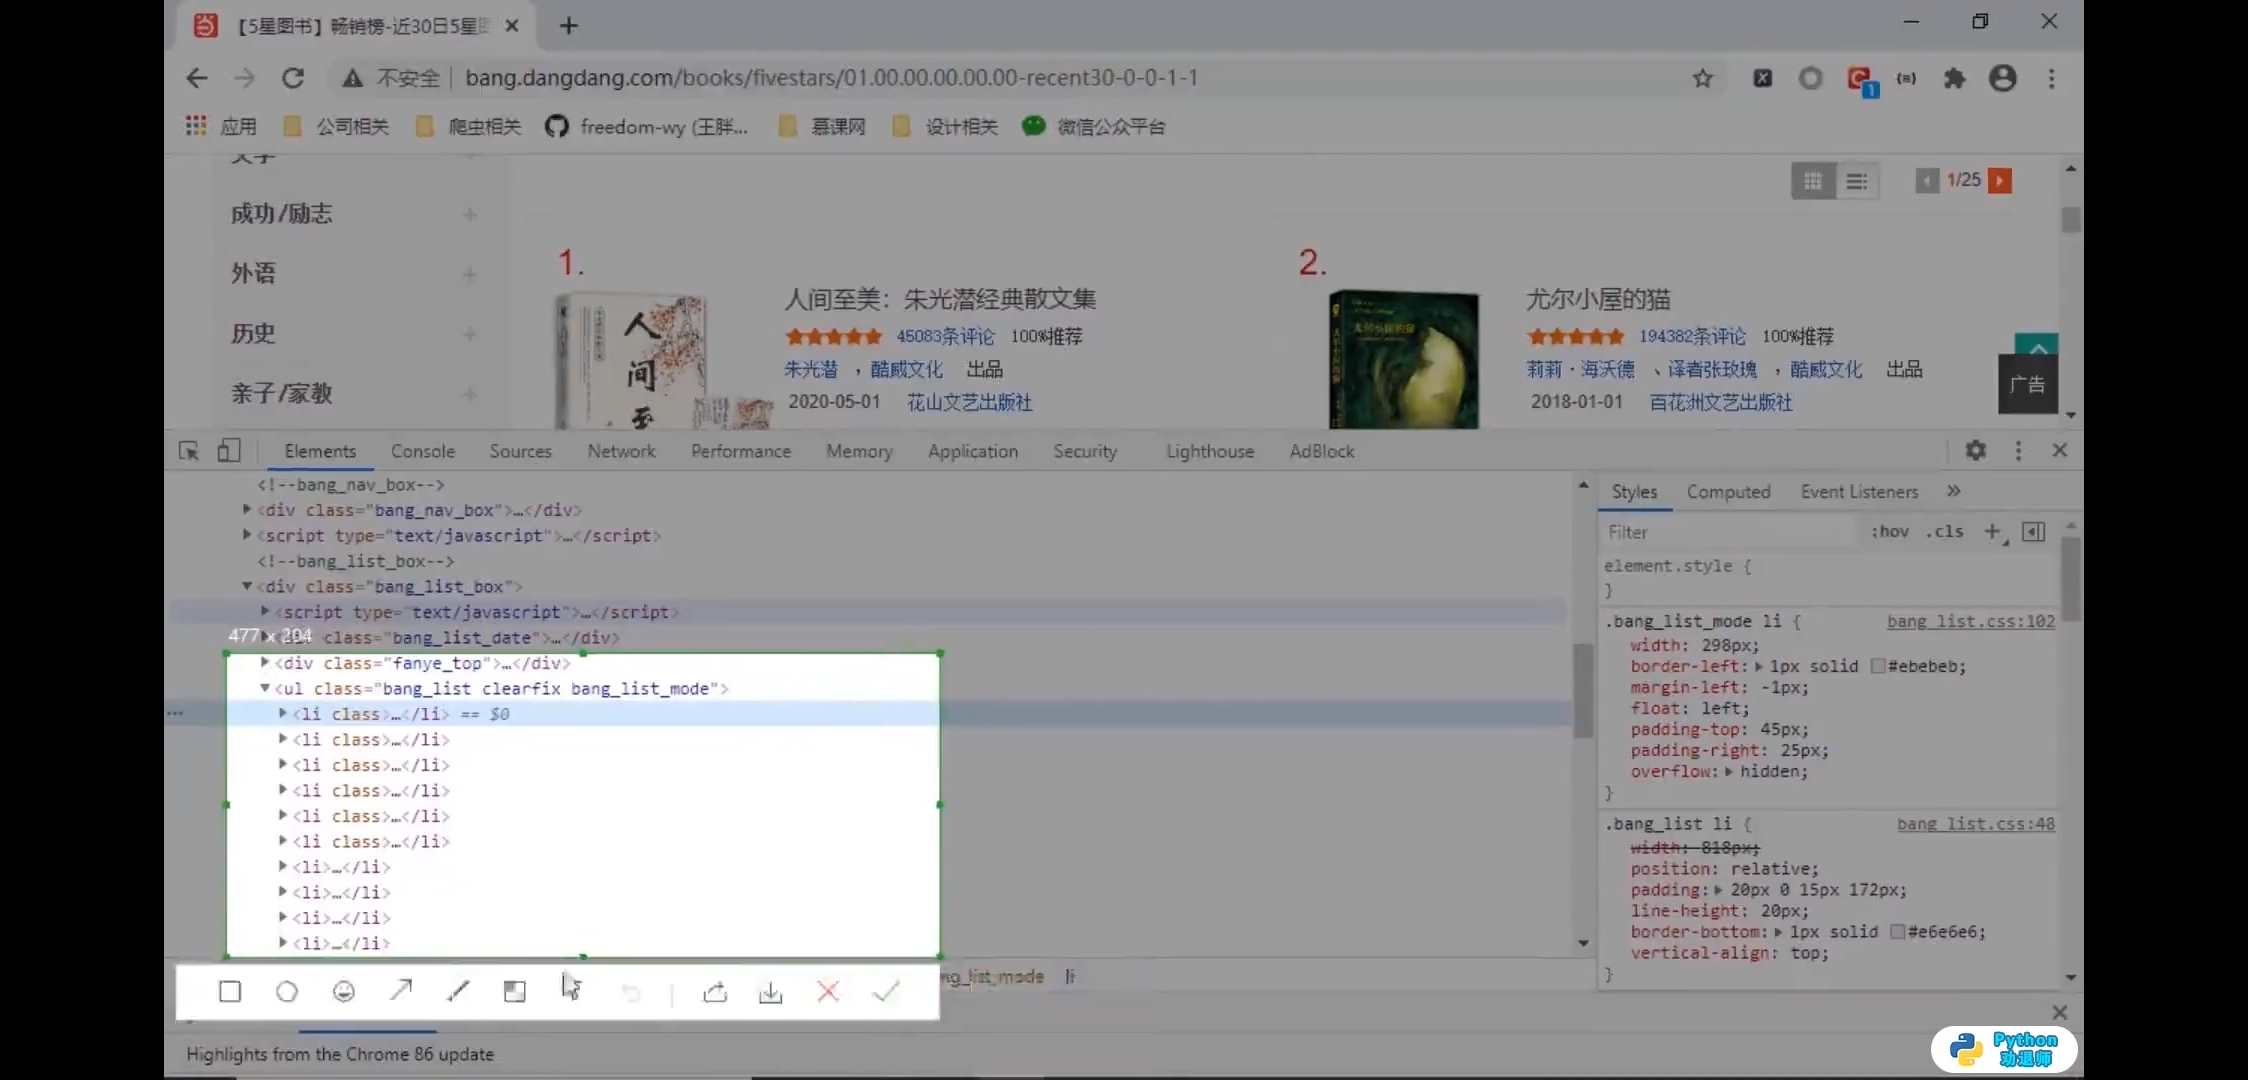This screenshot has height=1080, width=2248.
Task: Reload the current page
Action: 292,78
